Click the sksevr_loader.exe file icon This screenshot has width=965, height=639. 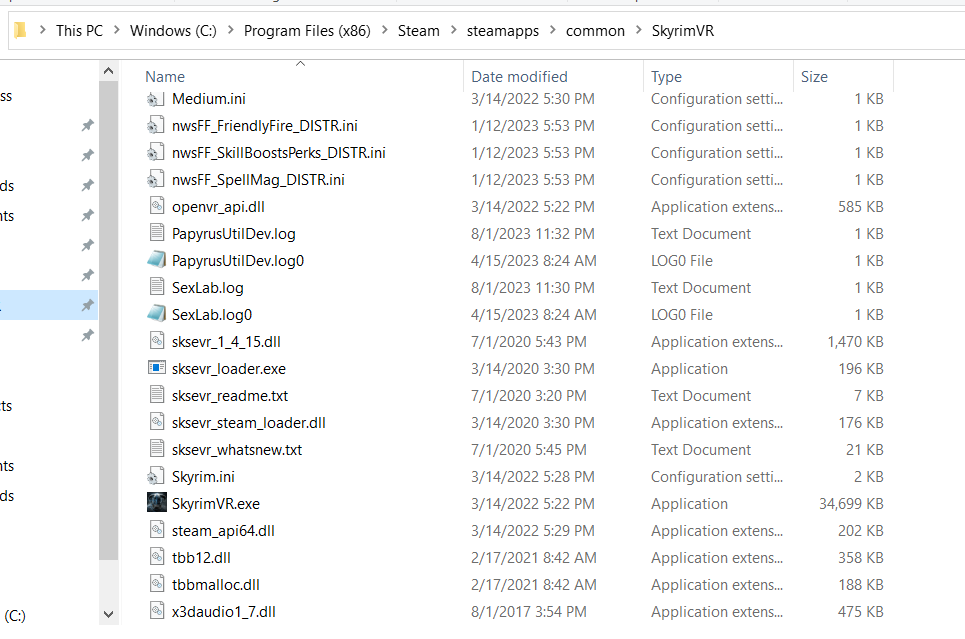click(156, 368)
